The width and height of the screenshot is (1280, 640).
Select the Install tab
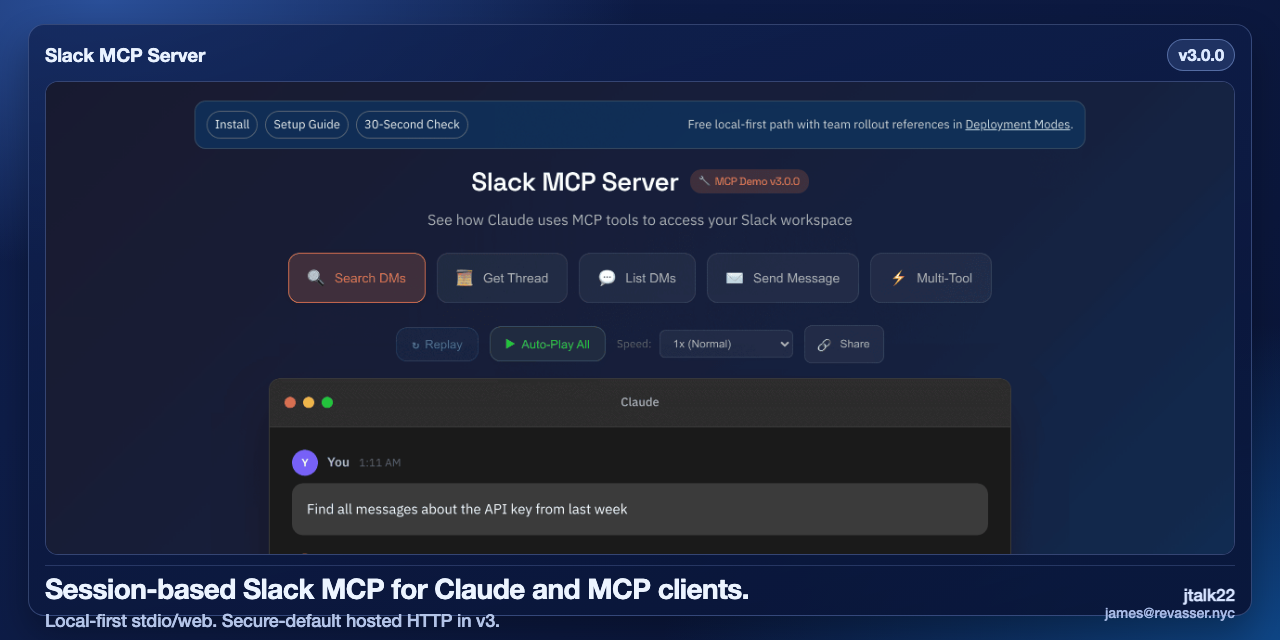click(x=231, y=124)
